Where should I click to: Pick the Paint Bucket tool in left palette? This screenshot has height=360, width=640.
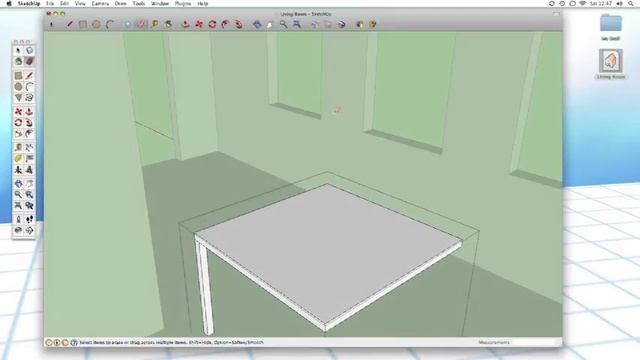click(x=18, y=61)
